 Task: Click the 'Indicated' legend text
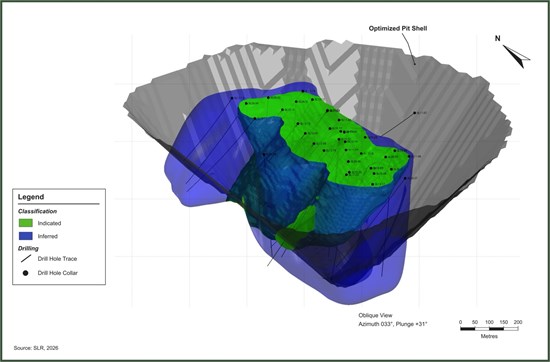(x=49, y=223)
